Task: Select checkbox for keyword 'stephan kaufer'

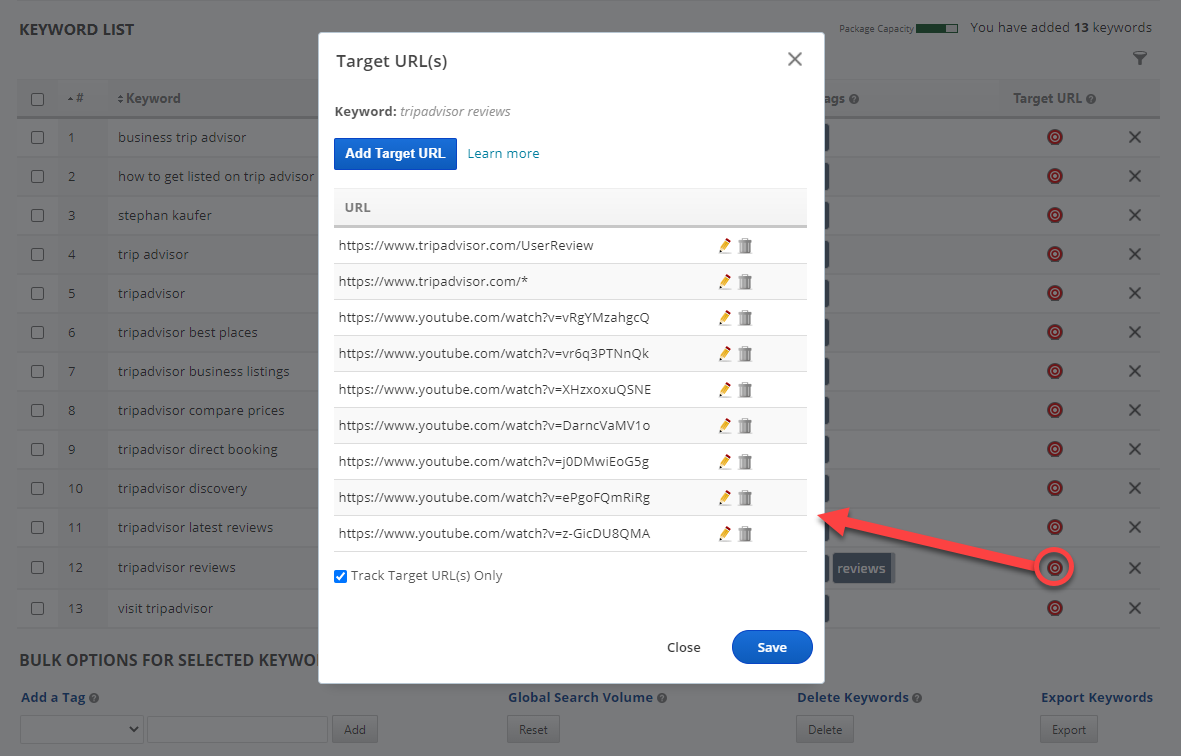Action: 37,216
